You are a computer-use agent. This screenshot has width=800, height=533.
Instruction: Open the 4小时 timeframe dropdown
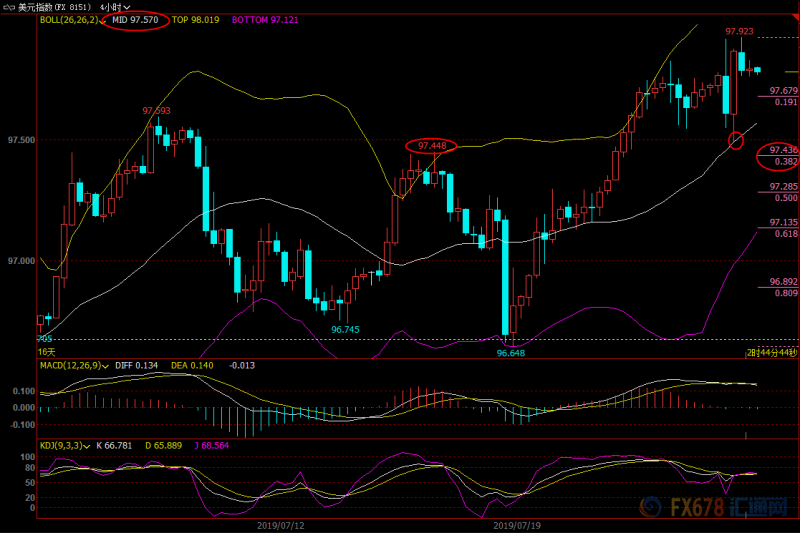pos(115,7)
